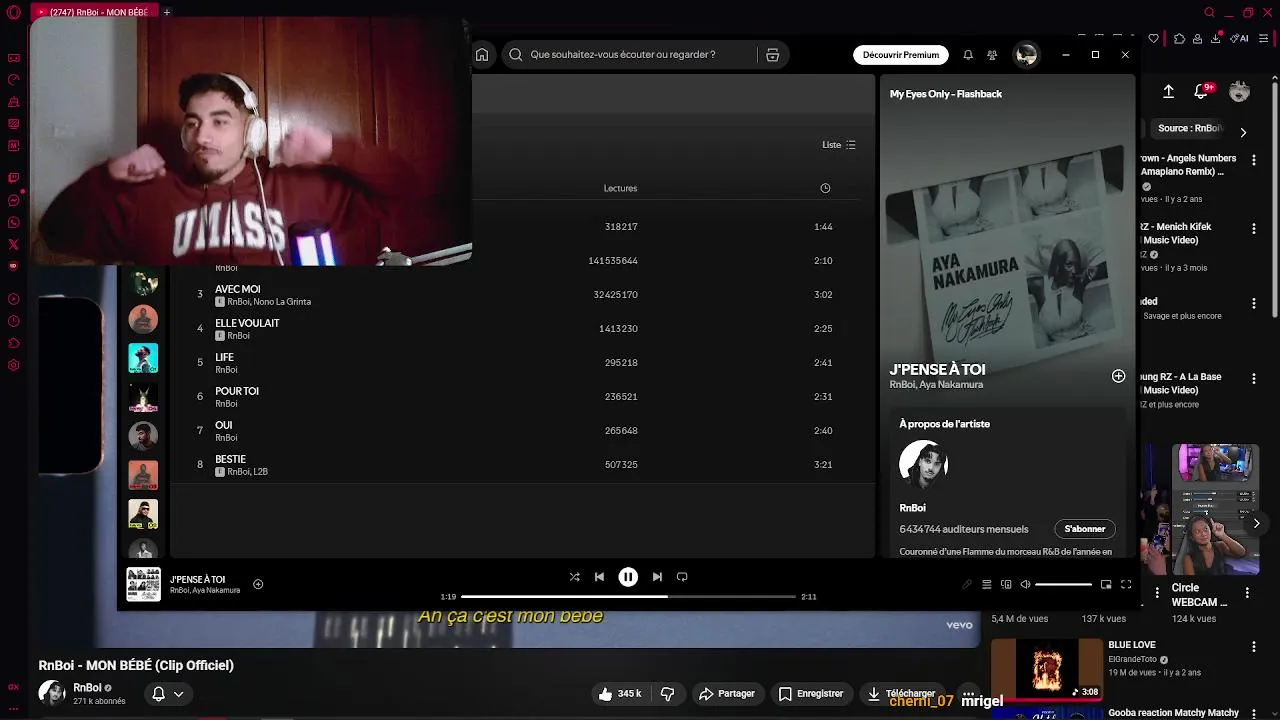Viewport: 1280px width, 720px height.
Task: Open Spotify home icon
Action: (482, 55)
